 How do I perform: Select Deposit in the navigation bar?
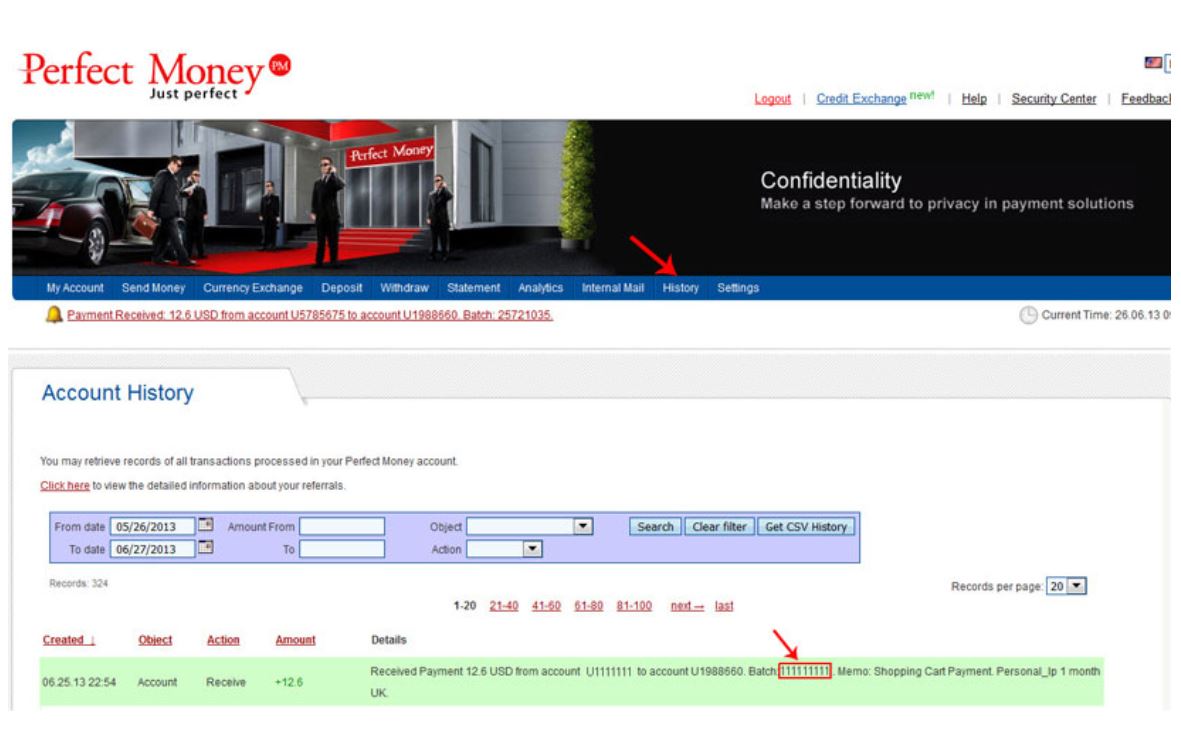click(x=341, y=288)
